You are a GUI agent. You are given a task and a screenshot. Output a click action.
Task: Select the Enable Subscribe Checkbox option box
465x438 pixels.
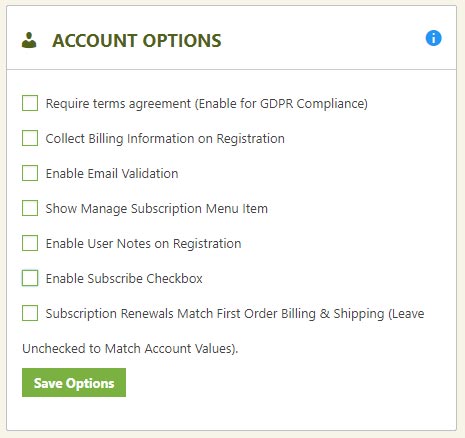pyautogui.click(x=30, y=278)
